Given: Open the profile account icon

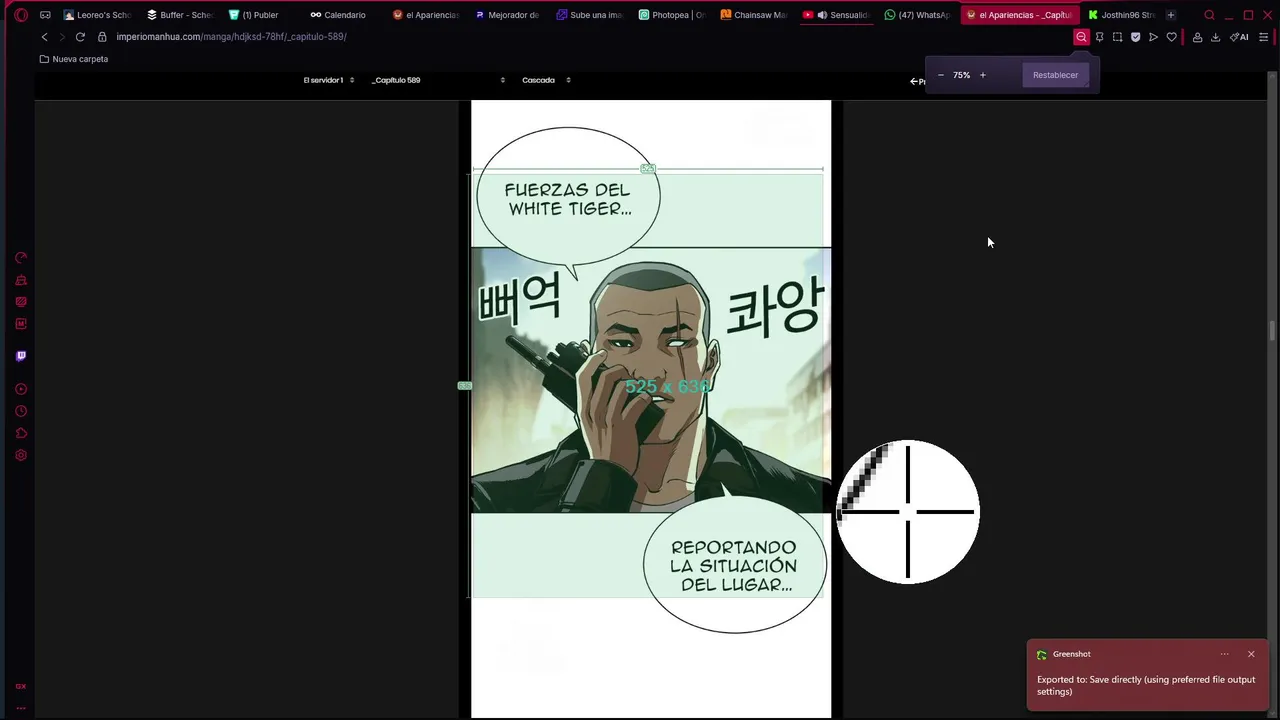Looking at the screenshot, I should [1197, 37].
